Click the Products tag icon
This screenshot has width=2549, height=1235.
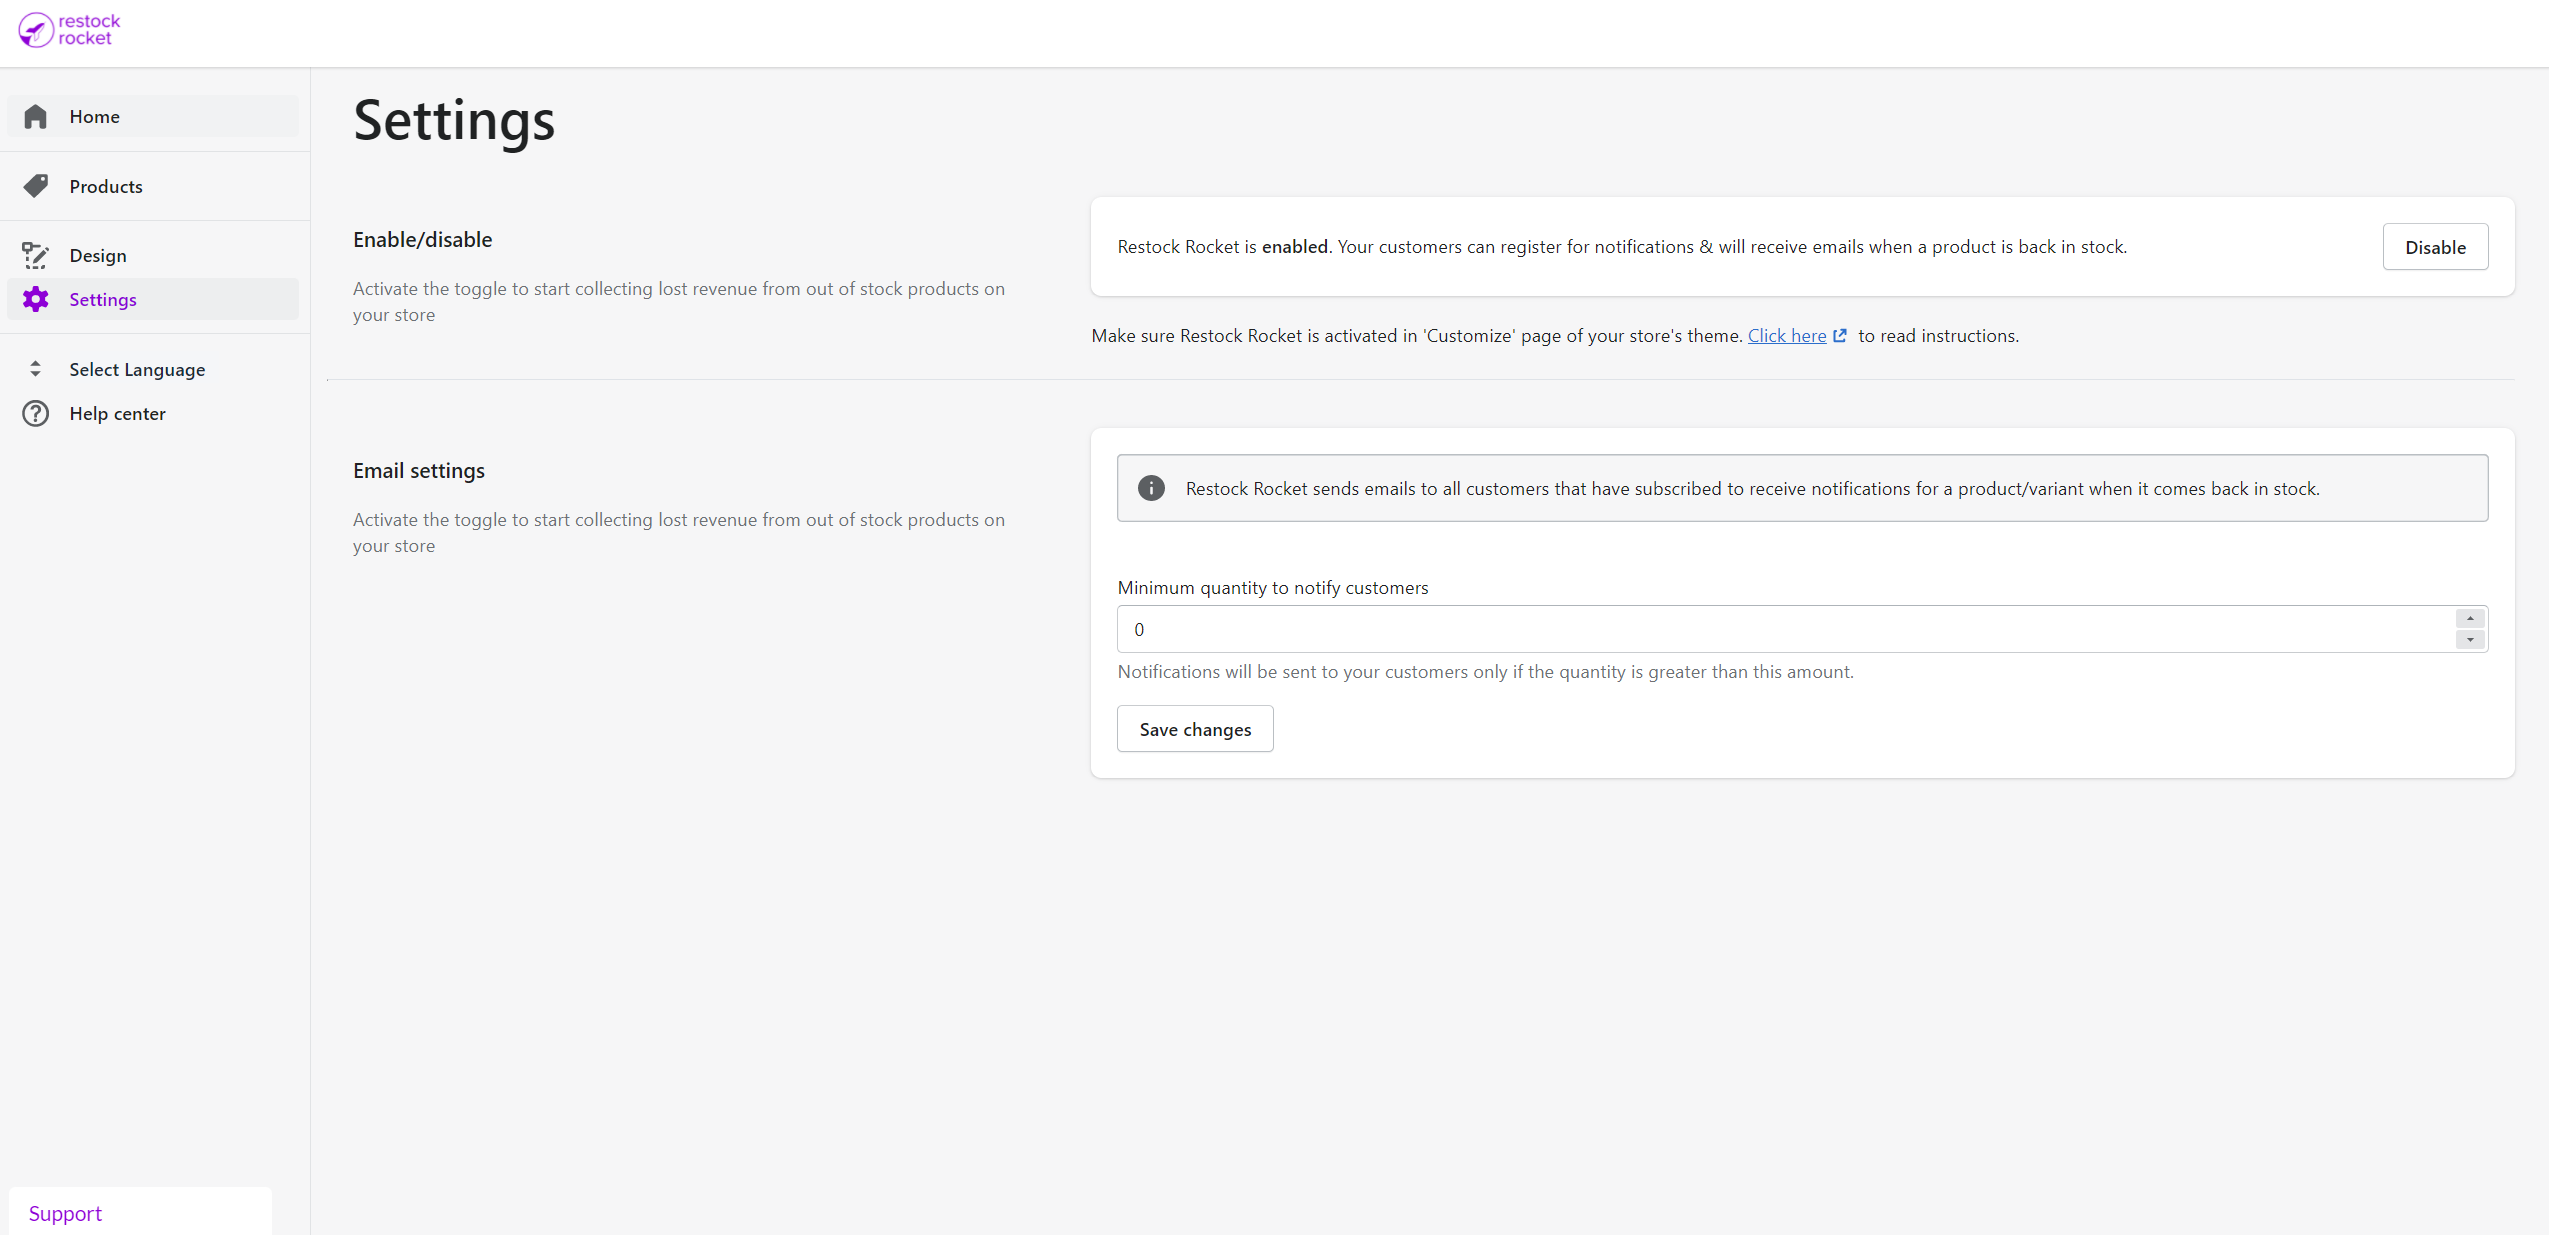(36, 185)
